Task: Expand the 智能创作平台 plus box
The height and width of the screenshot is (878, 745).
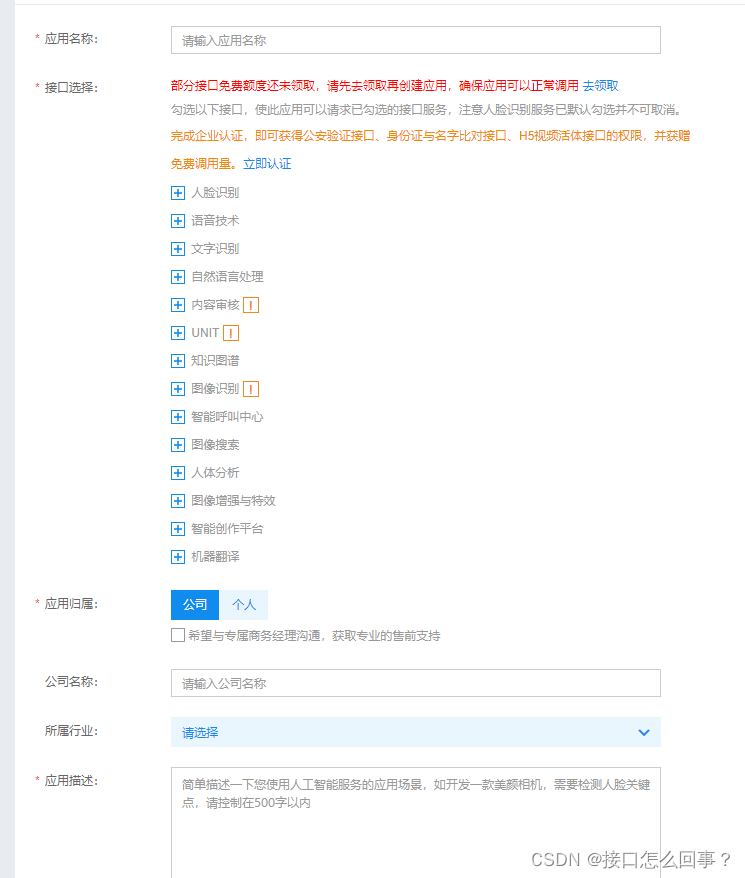Action: (x=178, y=529)
